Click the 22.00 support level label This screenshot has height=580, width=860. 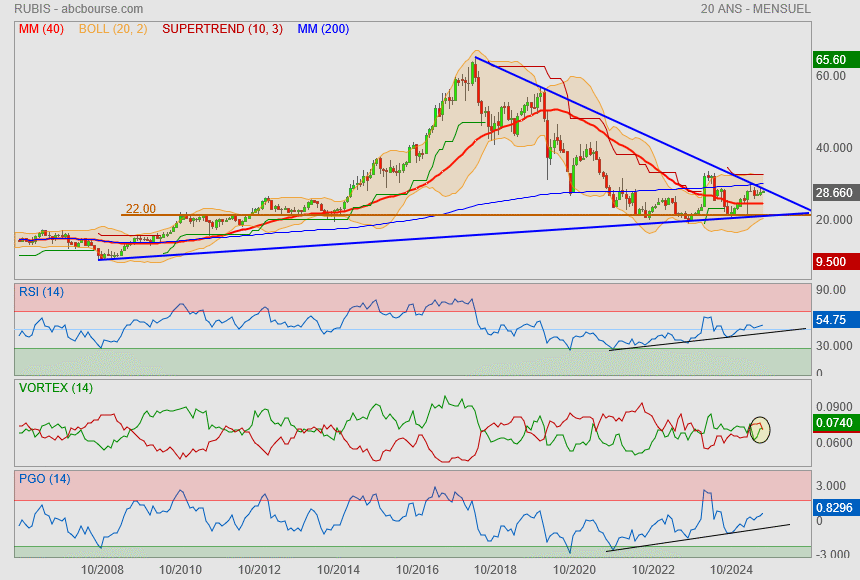140,209
